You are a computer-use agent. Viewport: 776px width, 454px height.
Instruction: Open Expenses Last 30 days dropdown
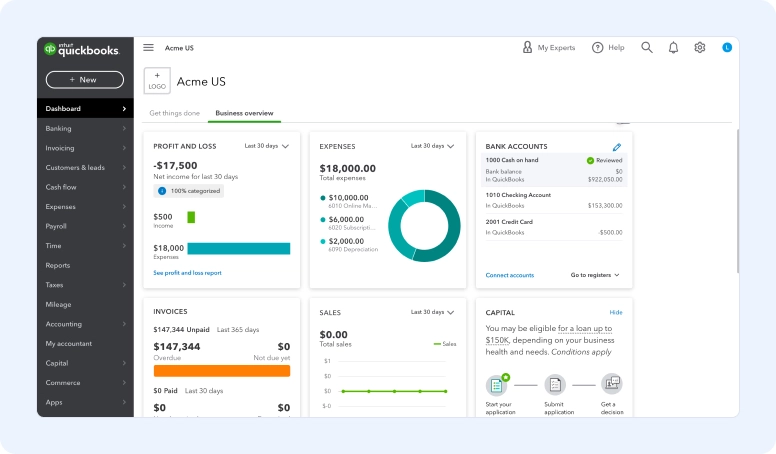[x=433, y=146]
